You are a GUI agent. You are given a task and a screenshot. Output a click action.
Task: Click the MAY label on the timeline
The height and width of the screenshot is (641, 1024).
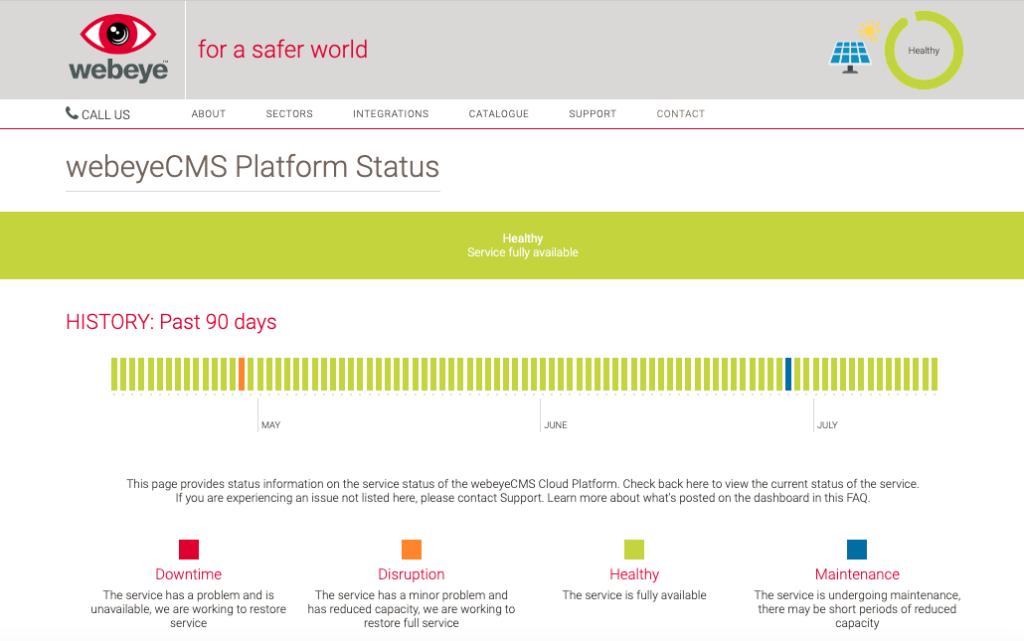tap(271, 425)
